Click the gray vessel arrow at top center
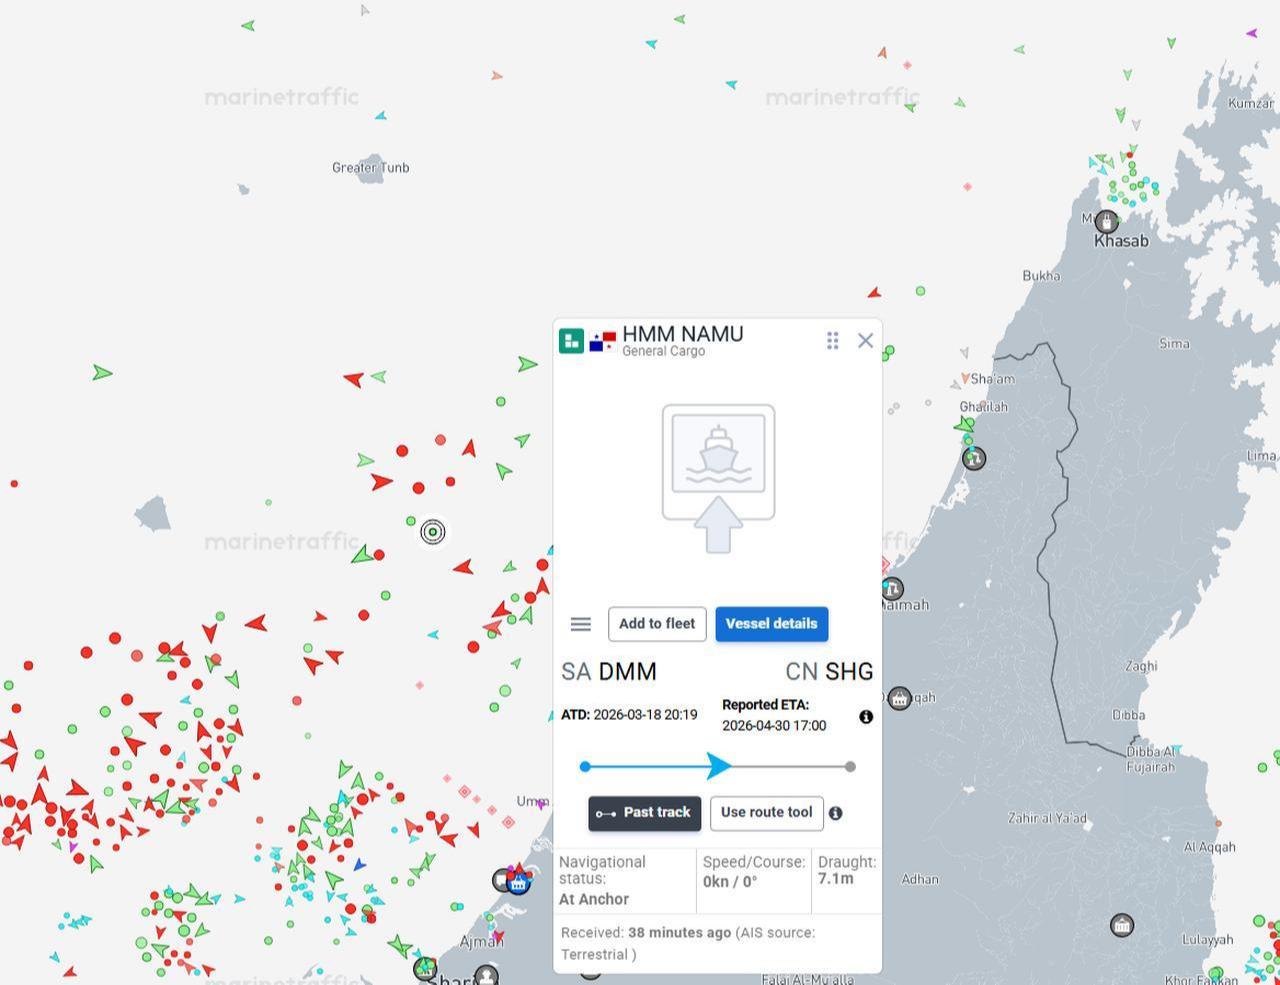1280x985 pixels. click(x=364, y=10)
